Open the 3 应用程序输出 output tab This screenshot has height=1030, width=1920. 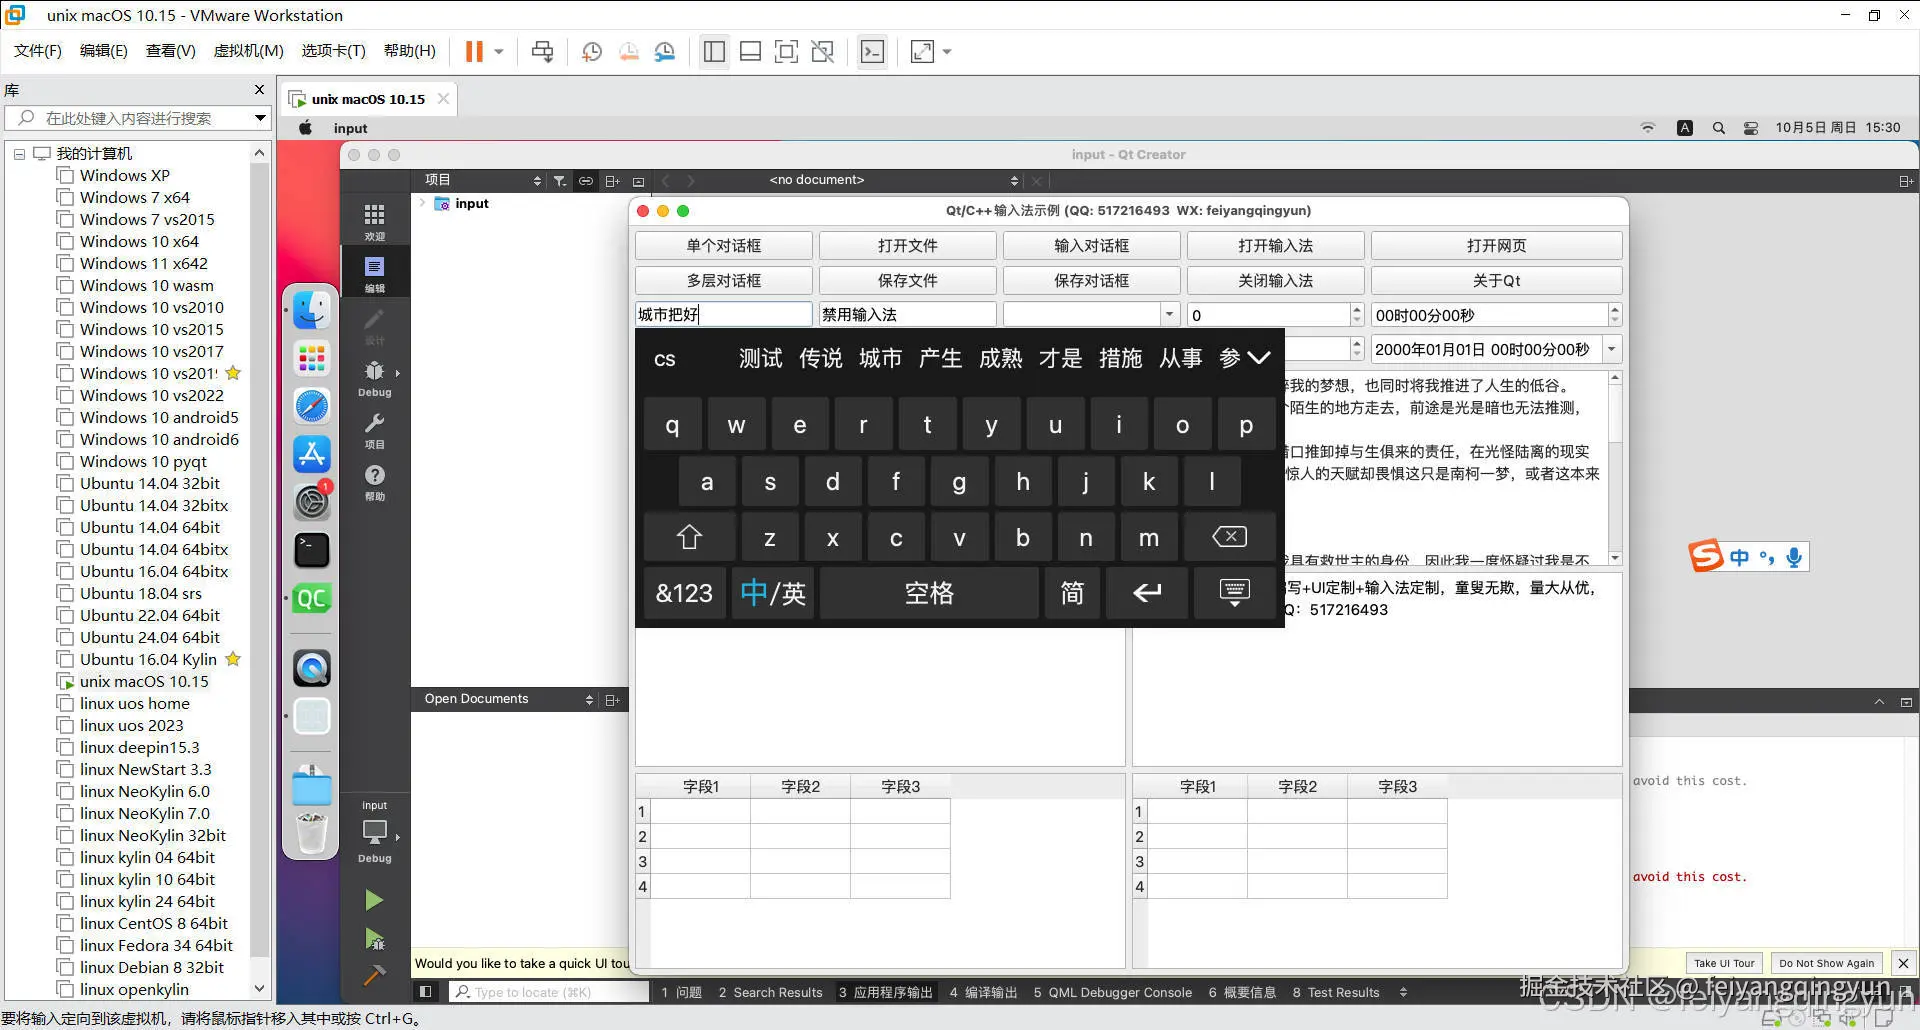(x=885, y=992)
